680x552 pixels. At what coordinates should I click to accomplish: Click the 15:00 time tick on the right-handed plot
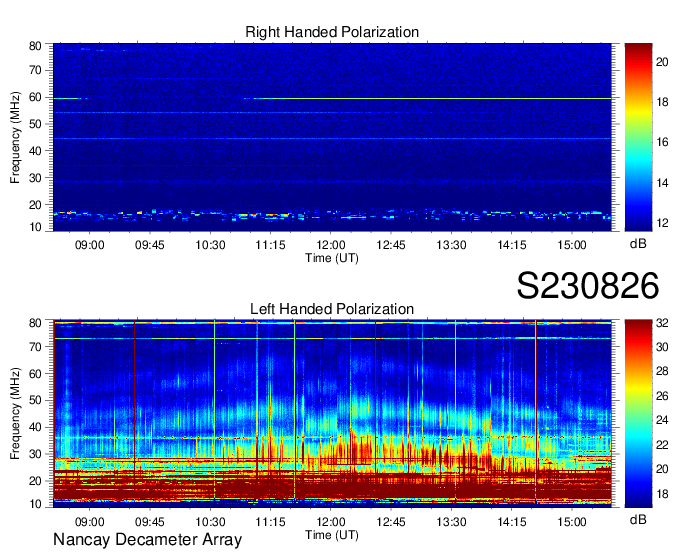pos(572,245)
